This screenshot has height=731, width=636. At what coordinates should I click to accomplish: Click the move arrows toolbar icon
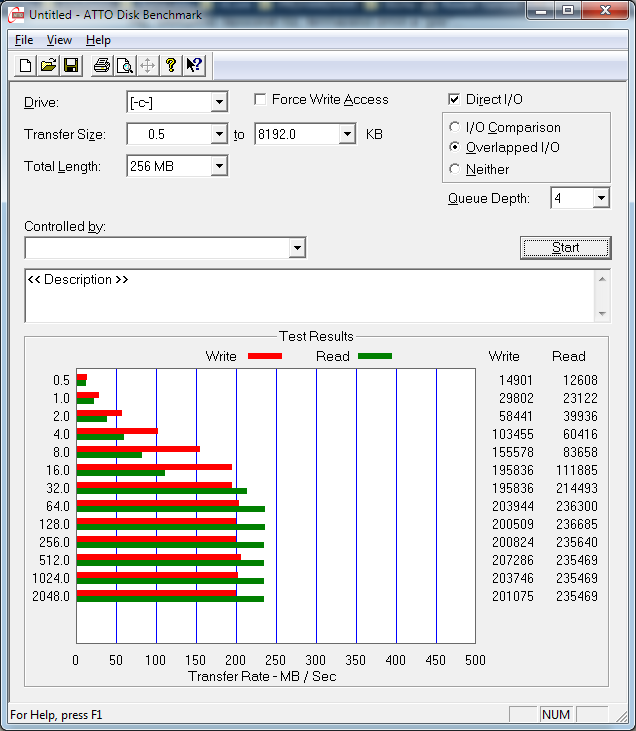coord(147,65)
